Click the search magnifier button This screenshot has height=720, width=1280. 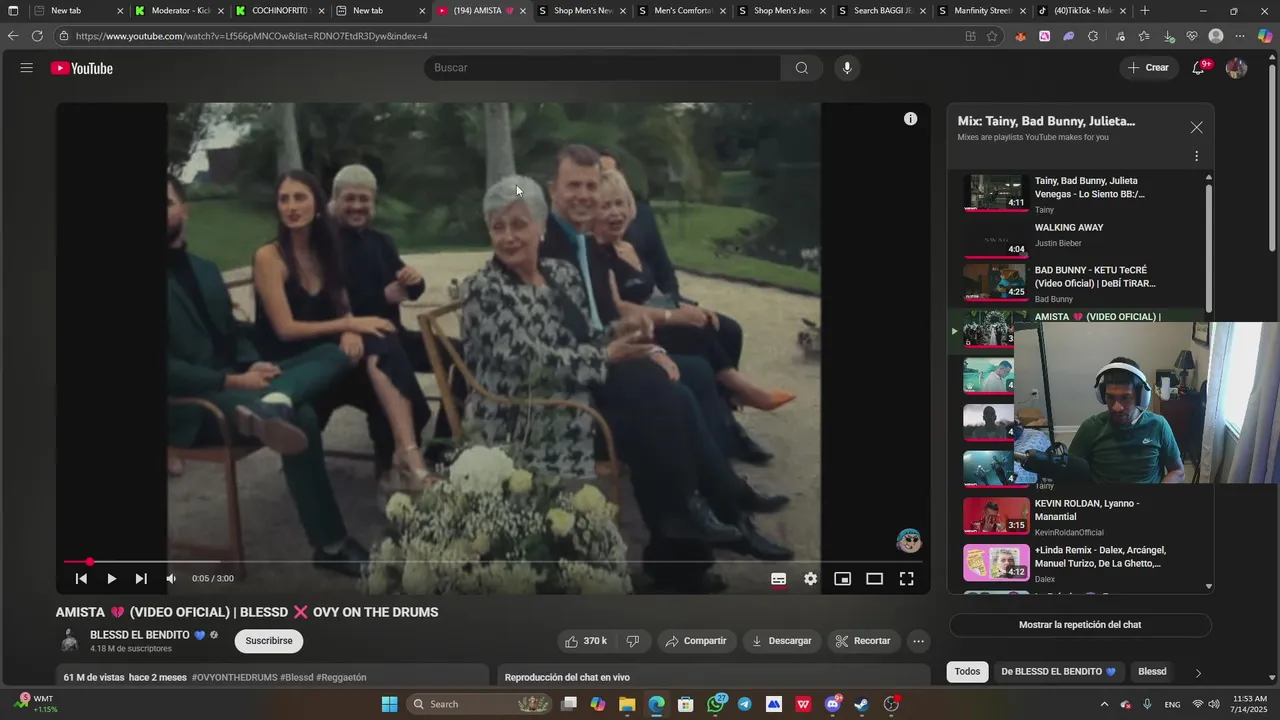coord(802,68)
